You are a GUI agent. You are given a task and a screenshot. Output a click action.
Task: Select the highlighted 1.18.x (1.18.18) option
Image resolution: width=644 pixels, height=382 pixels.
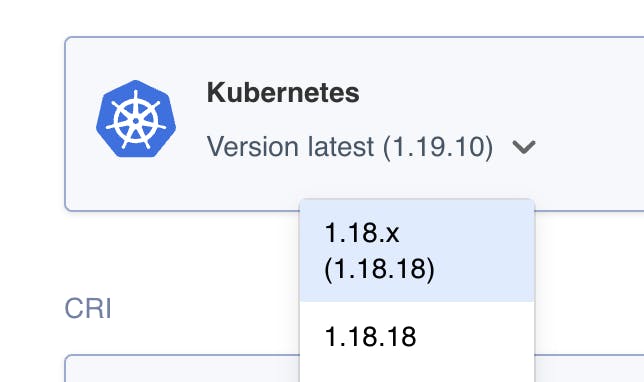pos(417,251)
